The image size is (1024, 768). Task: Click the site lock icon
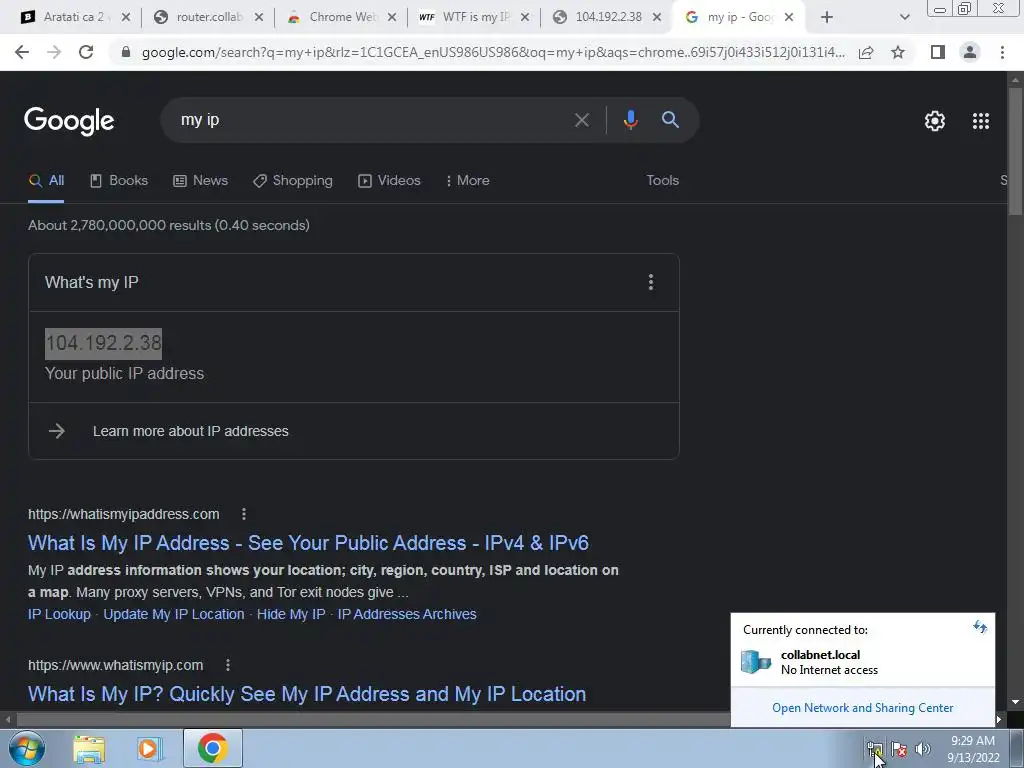click(126, 52)
